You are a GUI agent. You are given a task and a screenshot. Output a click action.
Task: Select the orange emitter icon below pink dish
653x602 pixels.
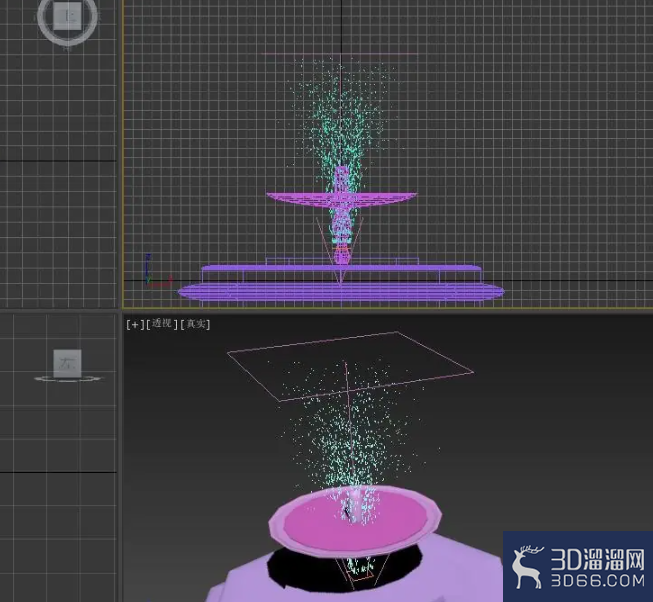(x=361, y=576)
